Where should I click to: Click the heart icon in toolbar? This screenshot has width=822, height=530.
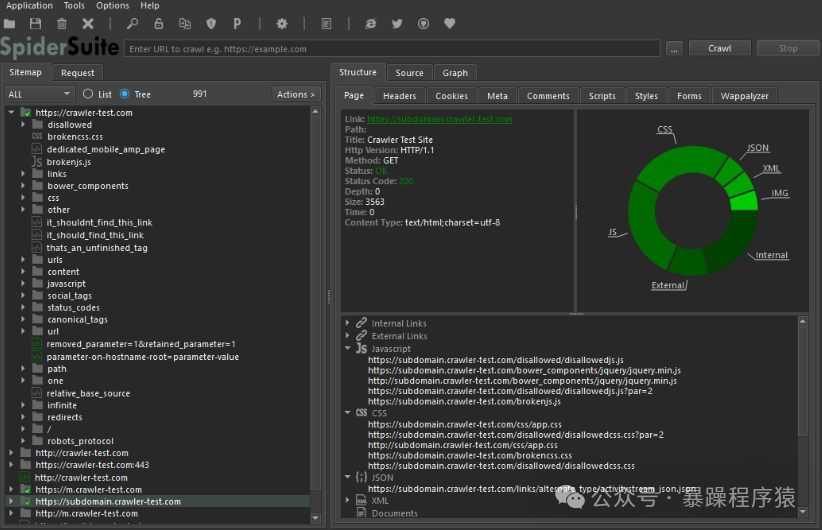(x=449, y=23)
